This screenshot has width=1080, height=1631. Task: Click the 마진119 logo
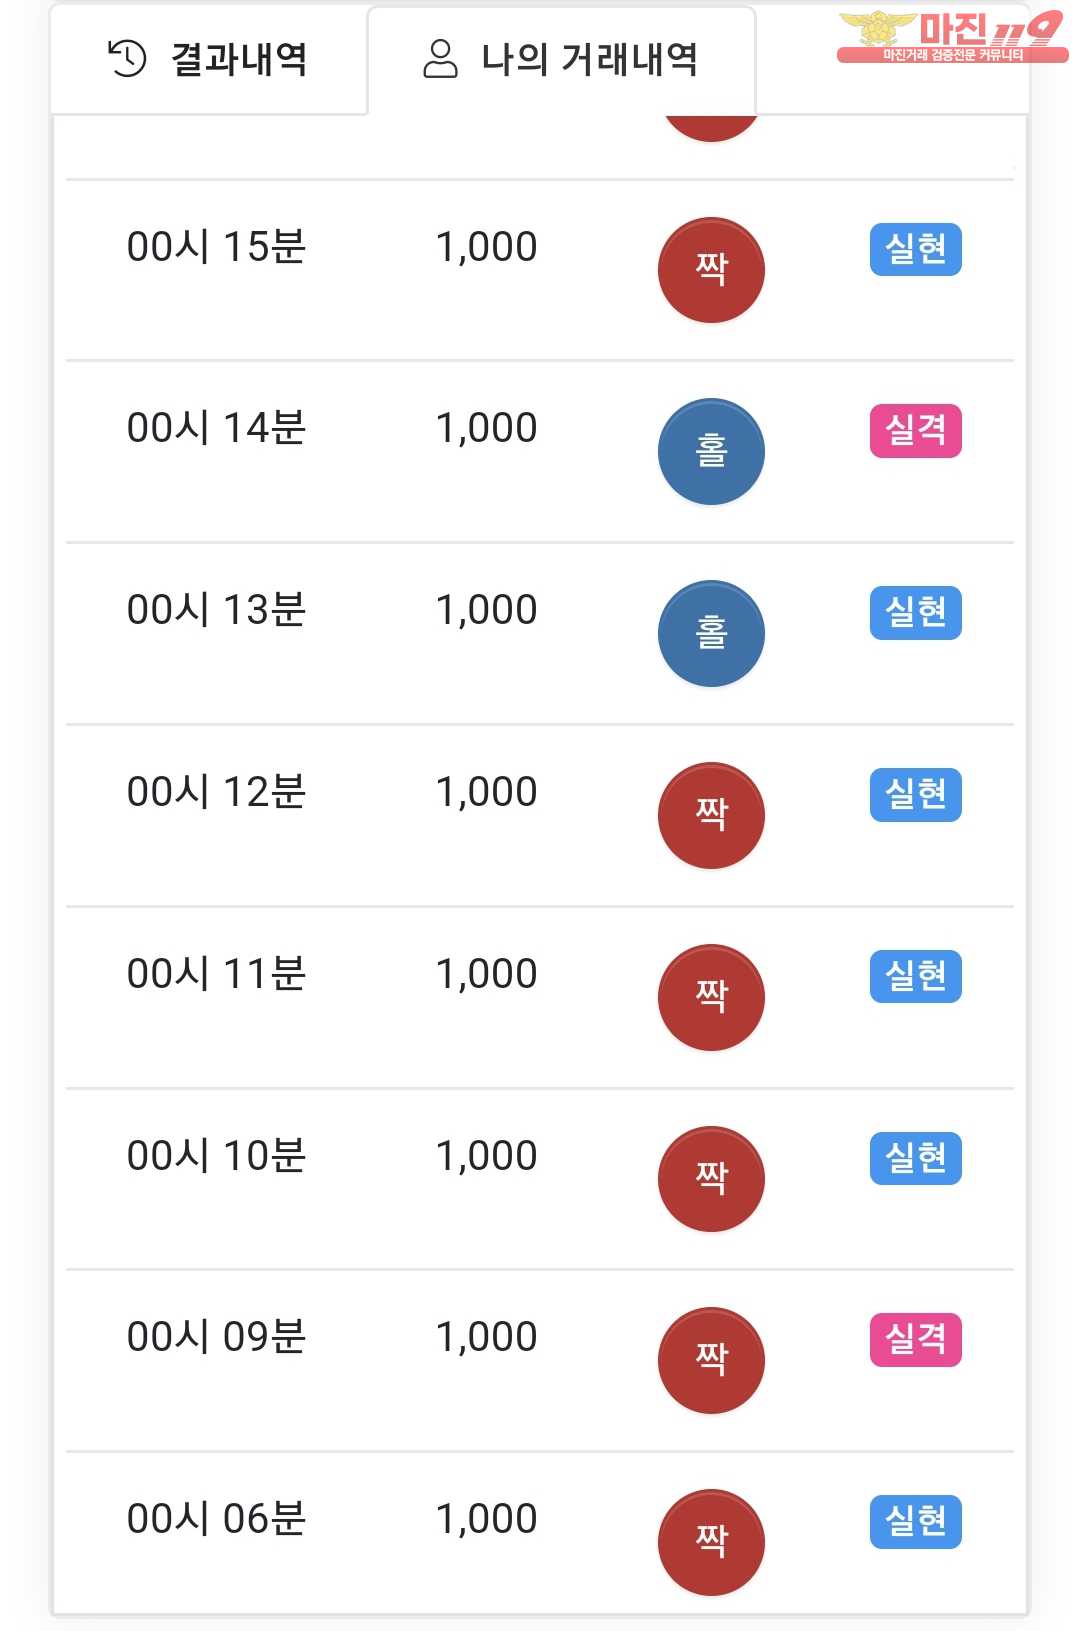point(950,37)
